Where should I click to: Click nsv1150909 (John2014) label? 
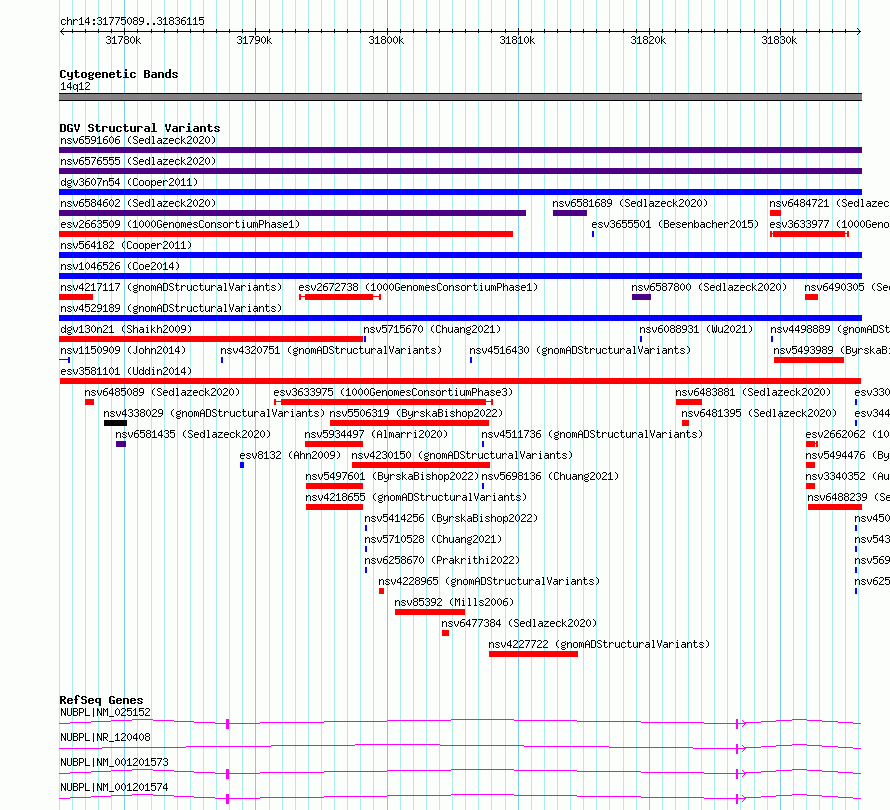(x=123, y=350)
